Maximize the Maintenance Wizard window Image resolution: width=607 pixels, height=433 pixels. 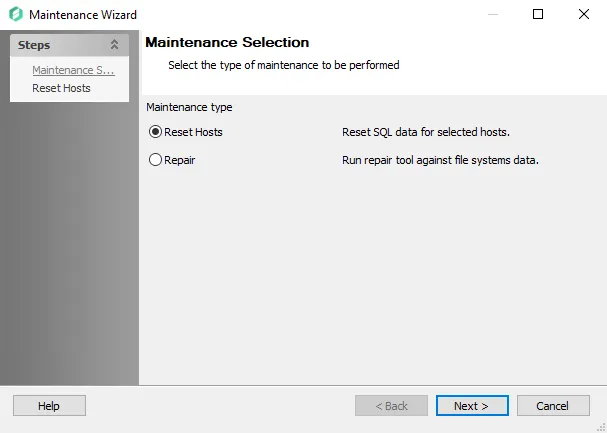click(538, 14)
